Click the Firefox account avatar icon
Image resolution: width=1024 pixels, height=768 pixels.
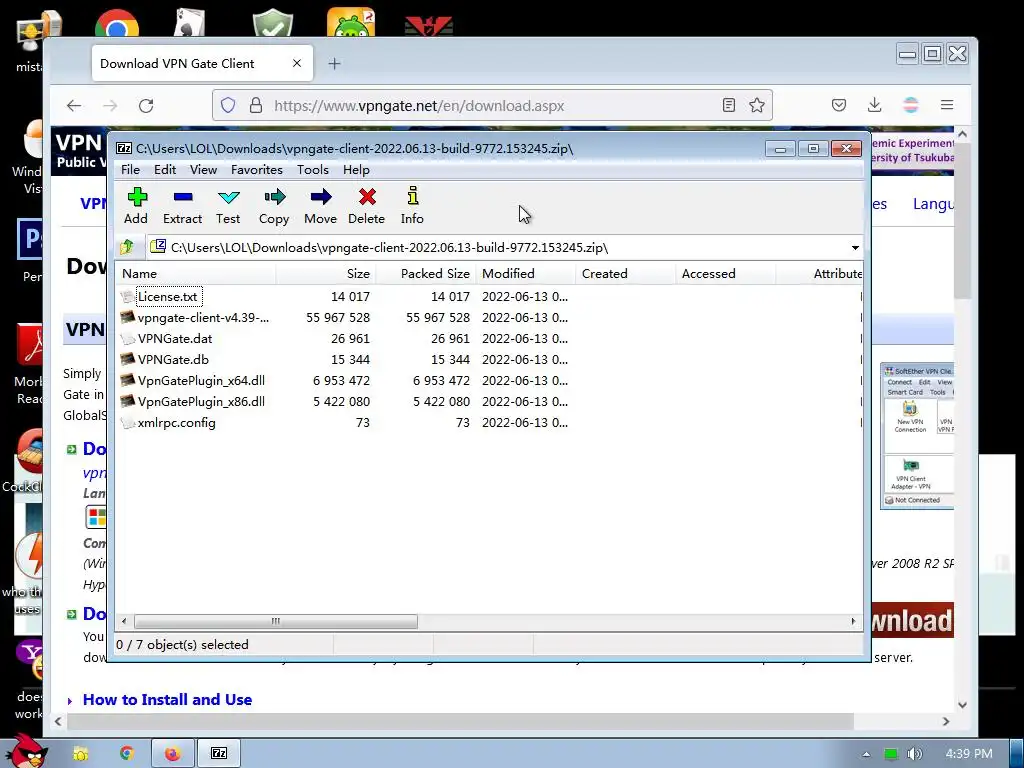click(x=911, y=105)
